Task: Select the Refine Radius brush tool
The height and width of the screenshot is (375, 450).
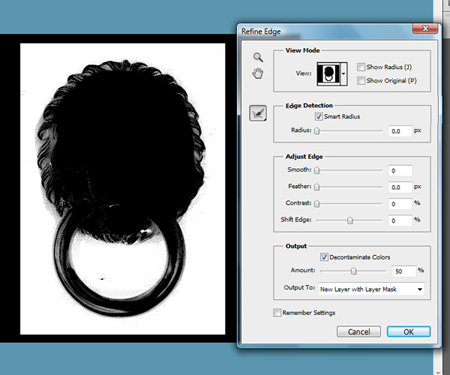Action: tap(258, 113)
